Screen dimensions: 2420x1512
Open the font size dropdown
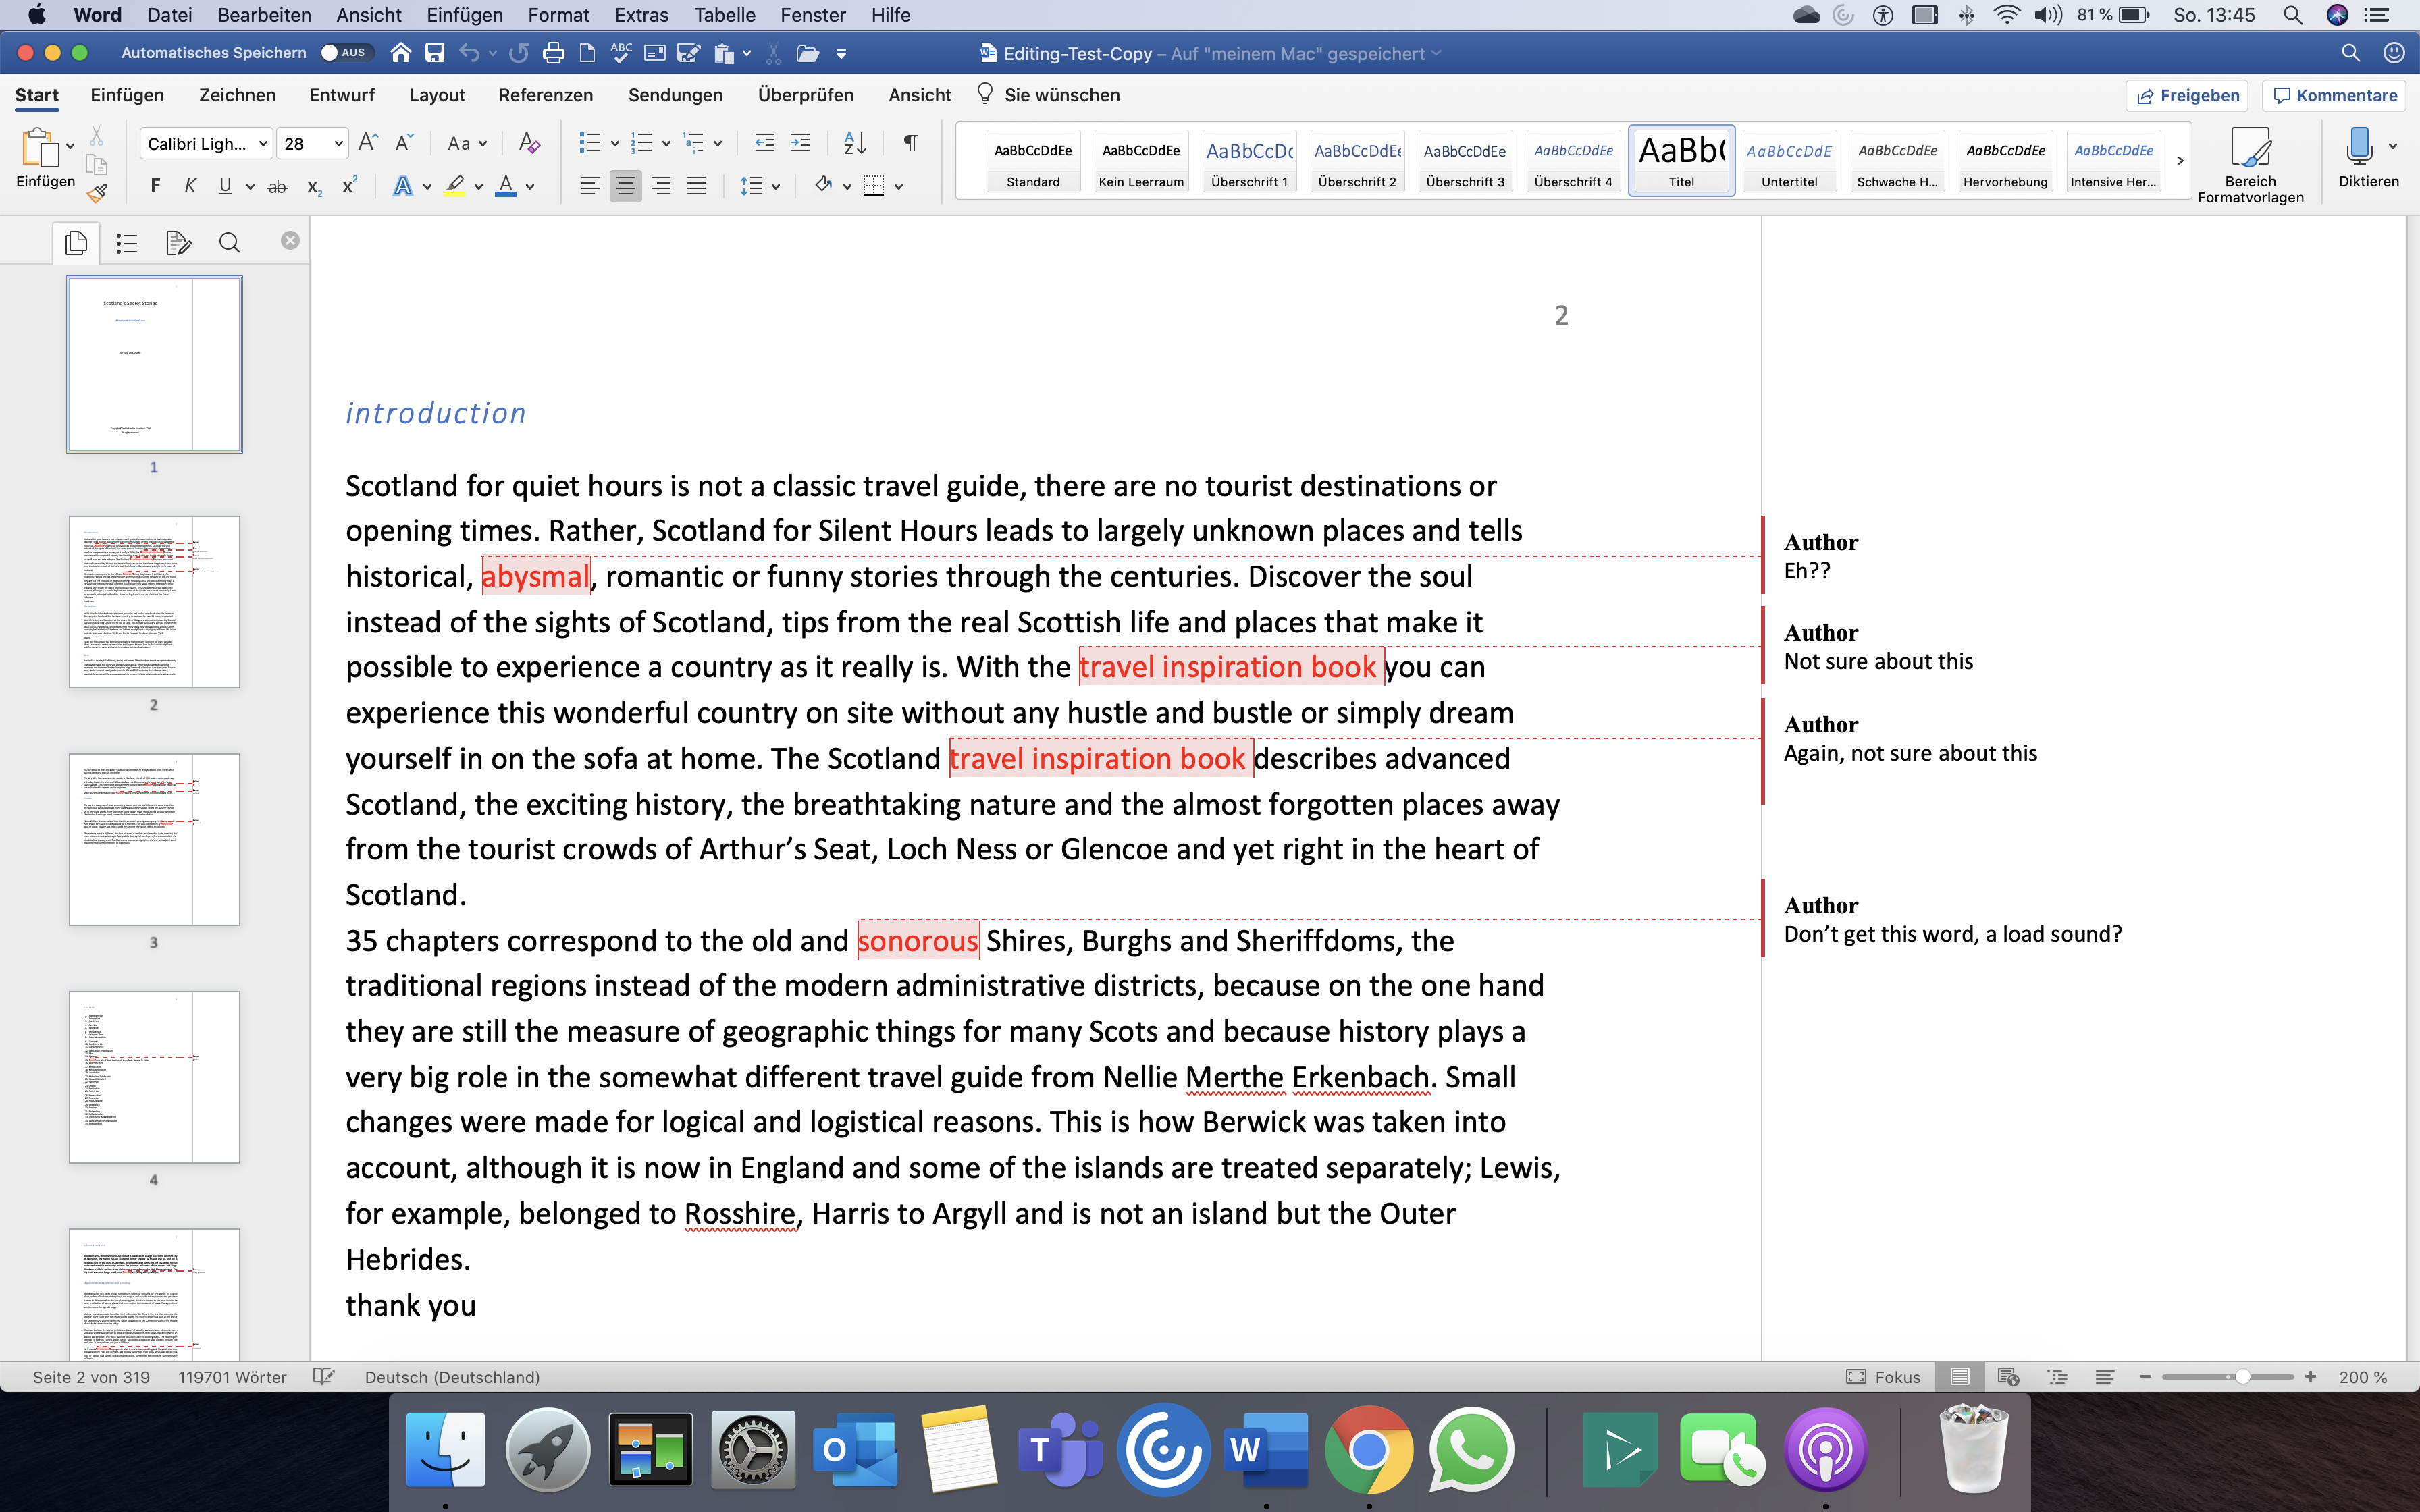pyautogui.click(x=338, y=143)
